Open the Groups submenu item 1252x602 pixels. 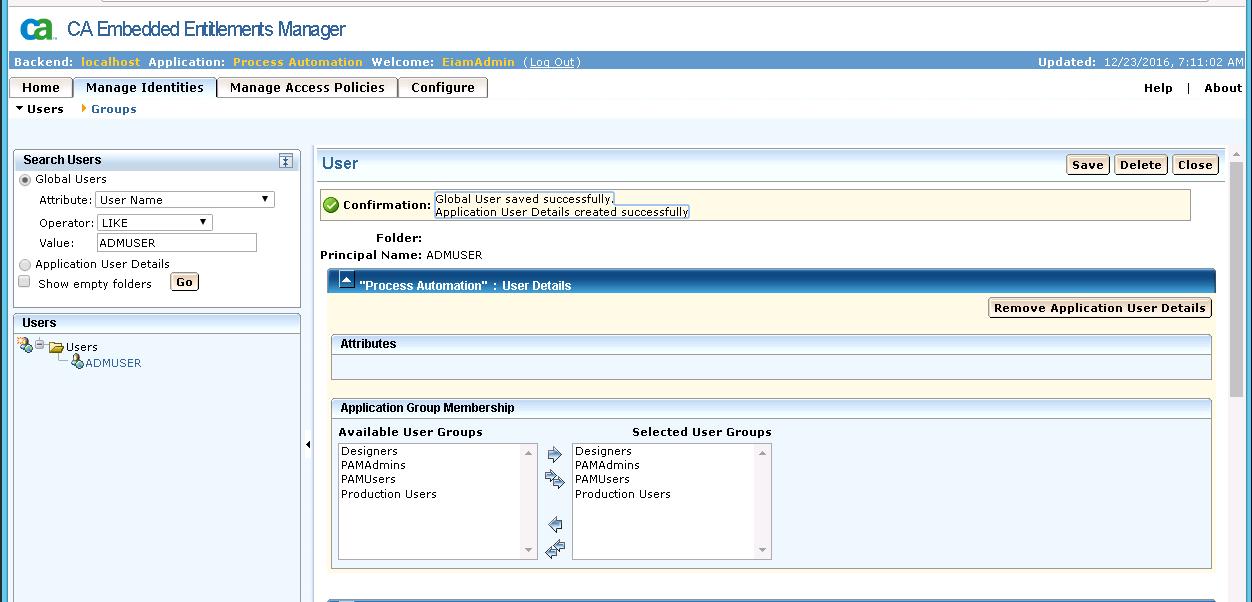114,109
